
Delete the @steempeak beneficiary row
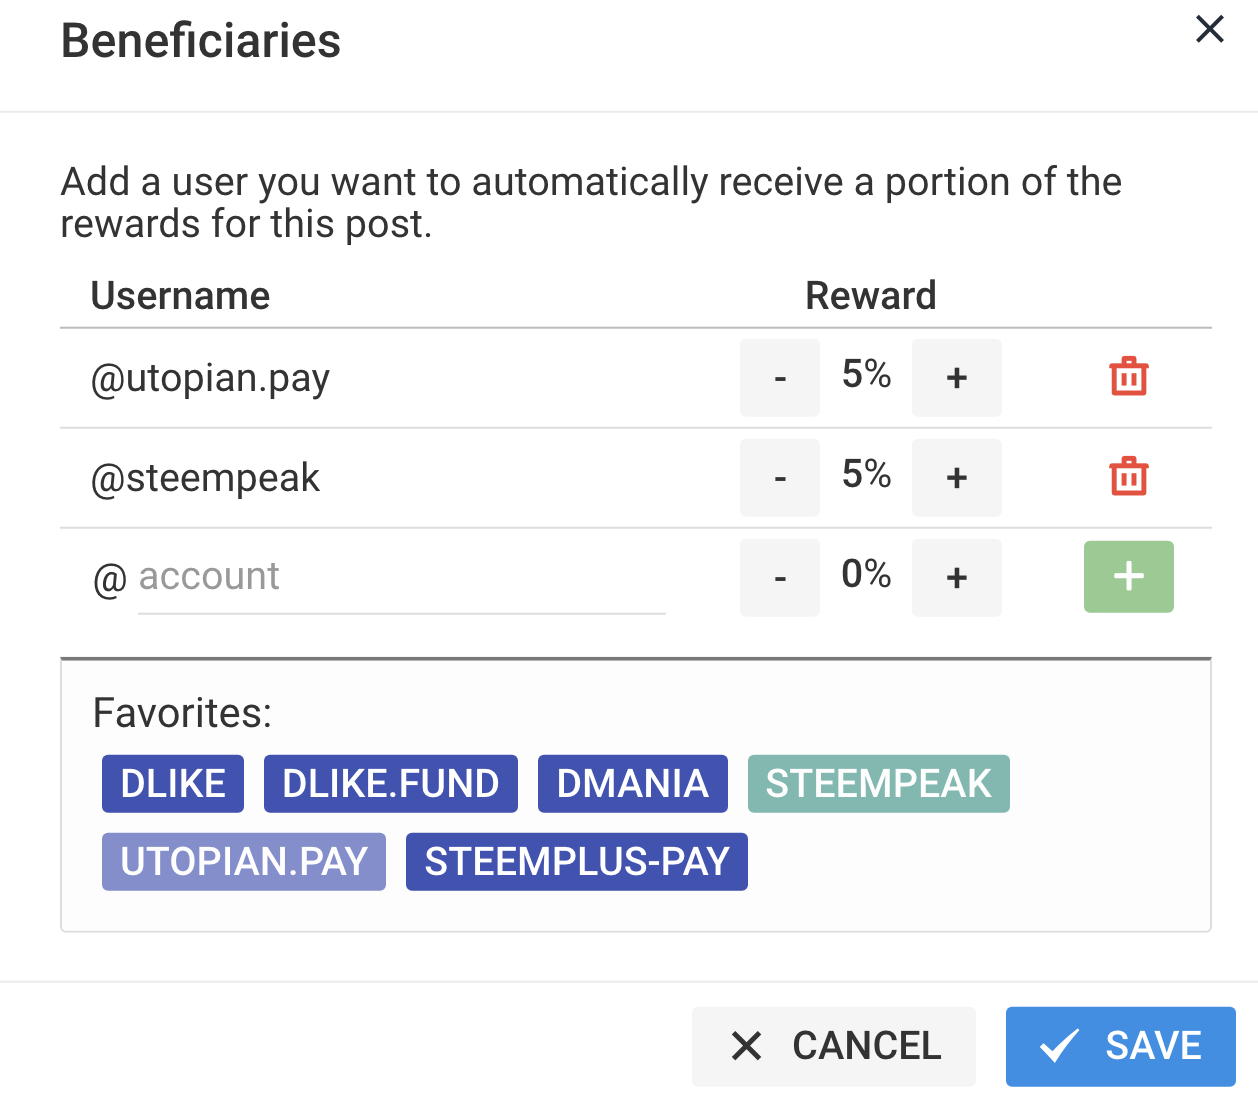(x=1128, y=477)
